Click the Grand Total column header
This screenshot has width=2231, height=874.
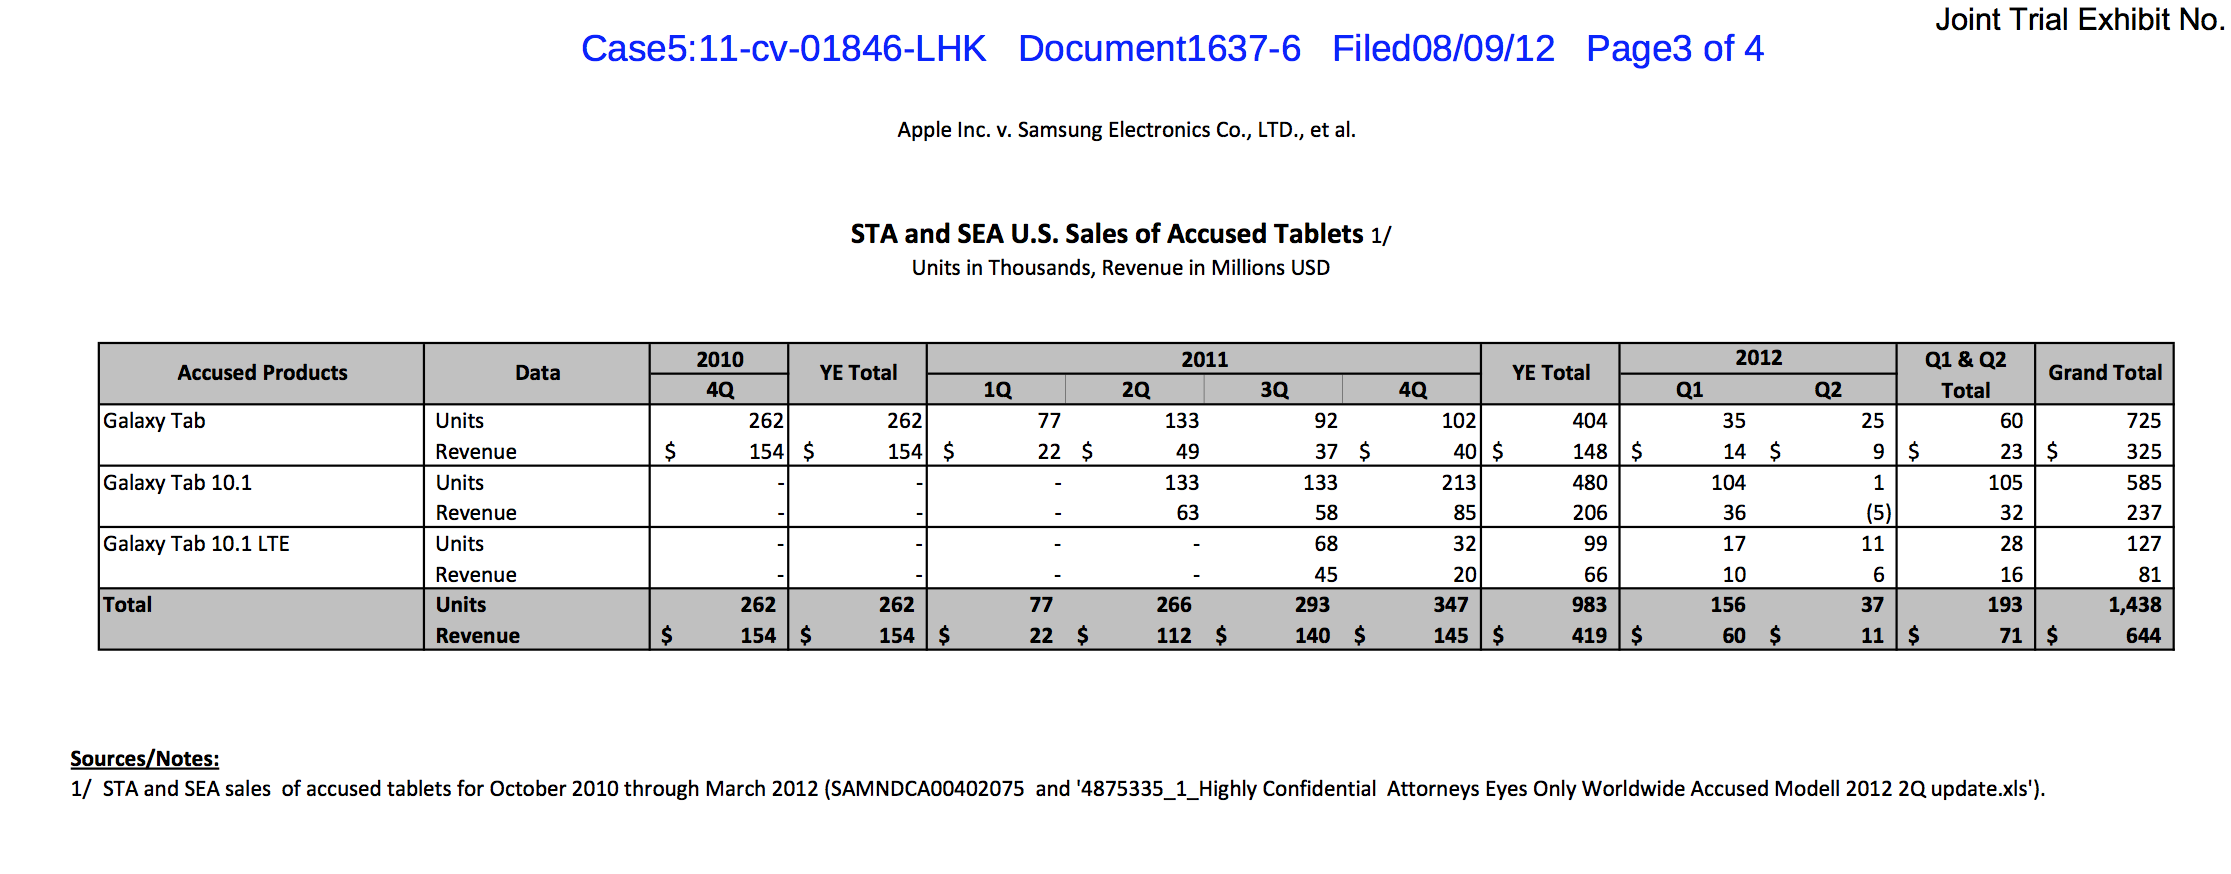pos(2105,373)
